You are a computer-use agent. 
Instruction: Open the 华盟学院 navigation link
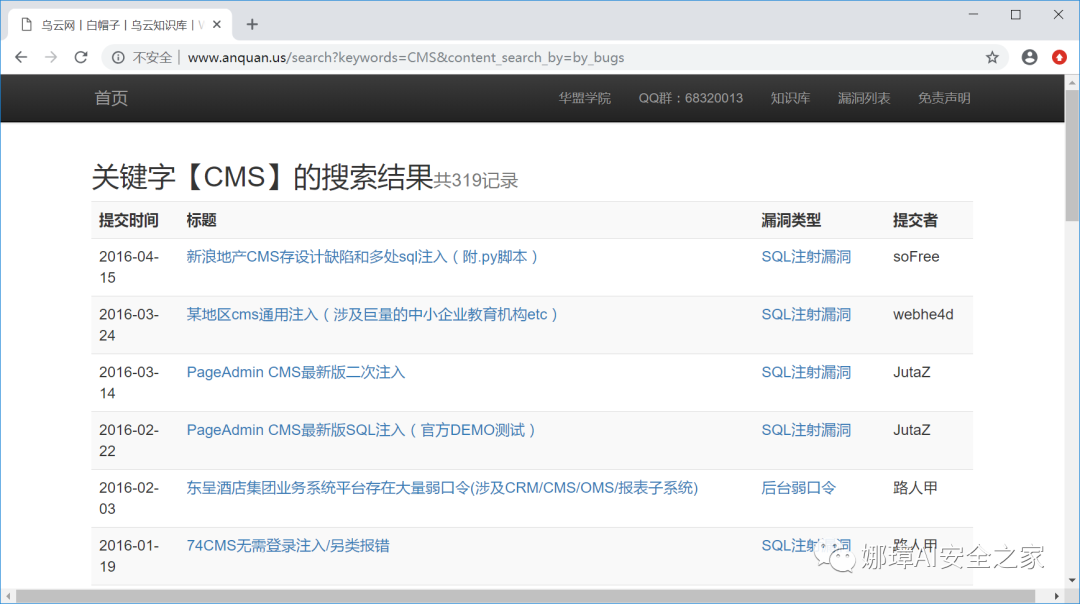[584, 98]
